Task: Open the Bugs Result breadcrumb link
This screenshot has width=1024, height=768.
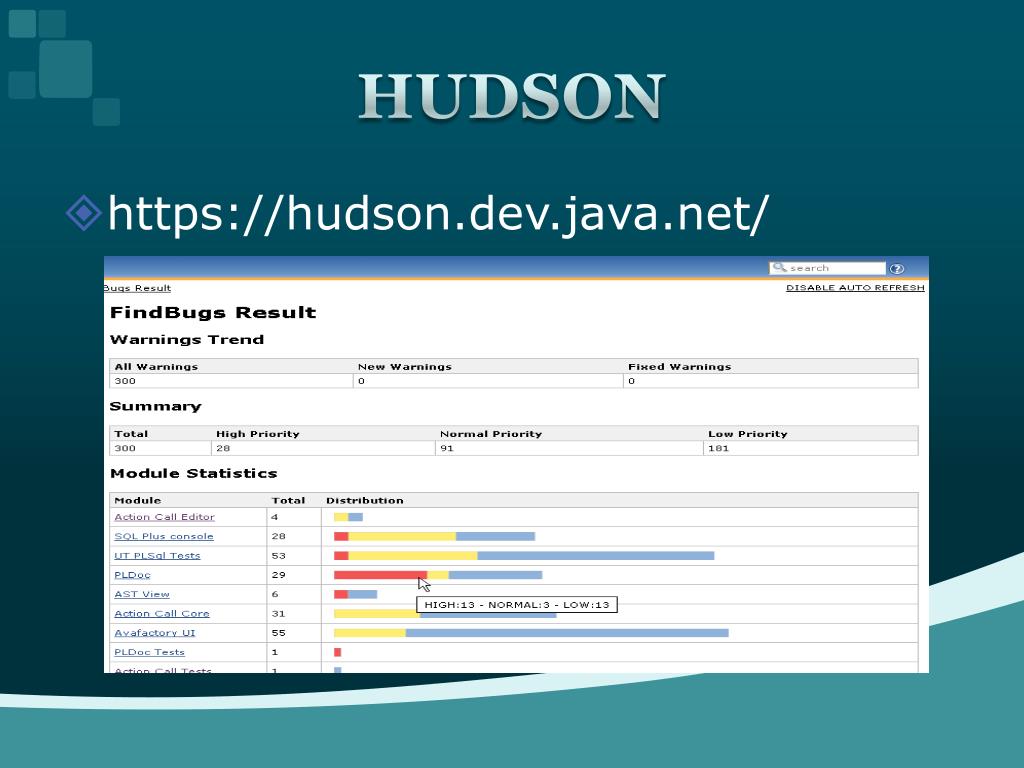Action: 137,288
